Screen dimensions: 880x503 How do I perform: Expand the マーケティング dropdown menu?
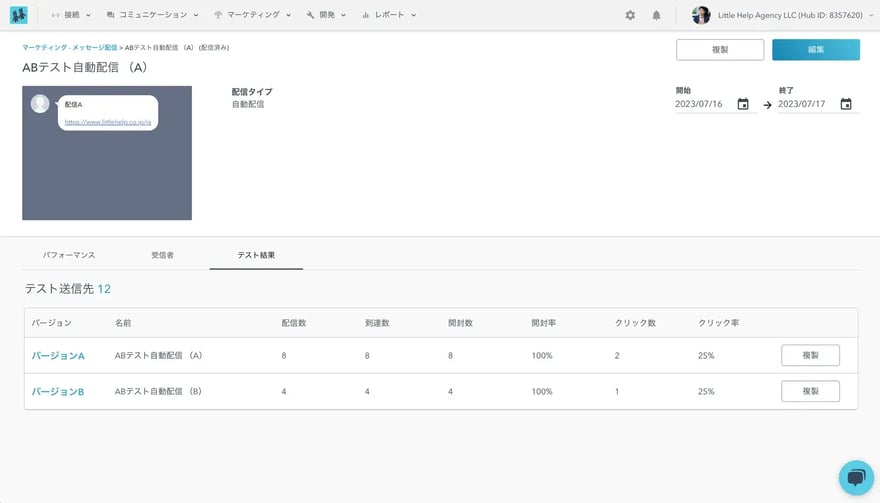coord(252,15)
